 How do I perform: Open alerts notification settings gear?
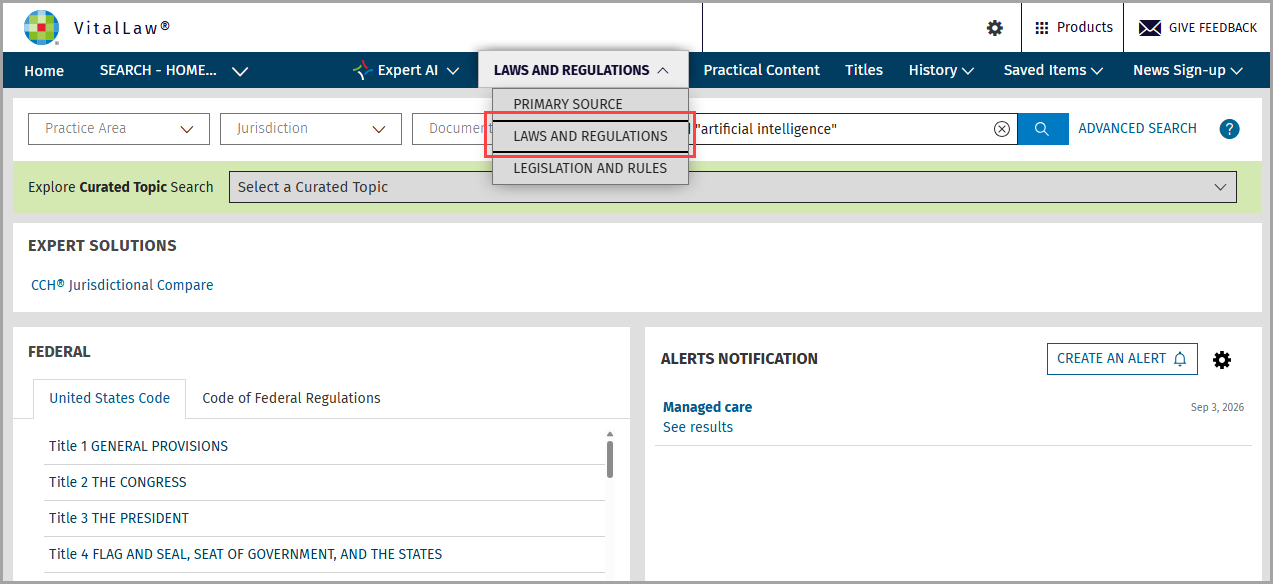point(1222,360)
